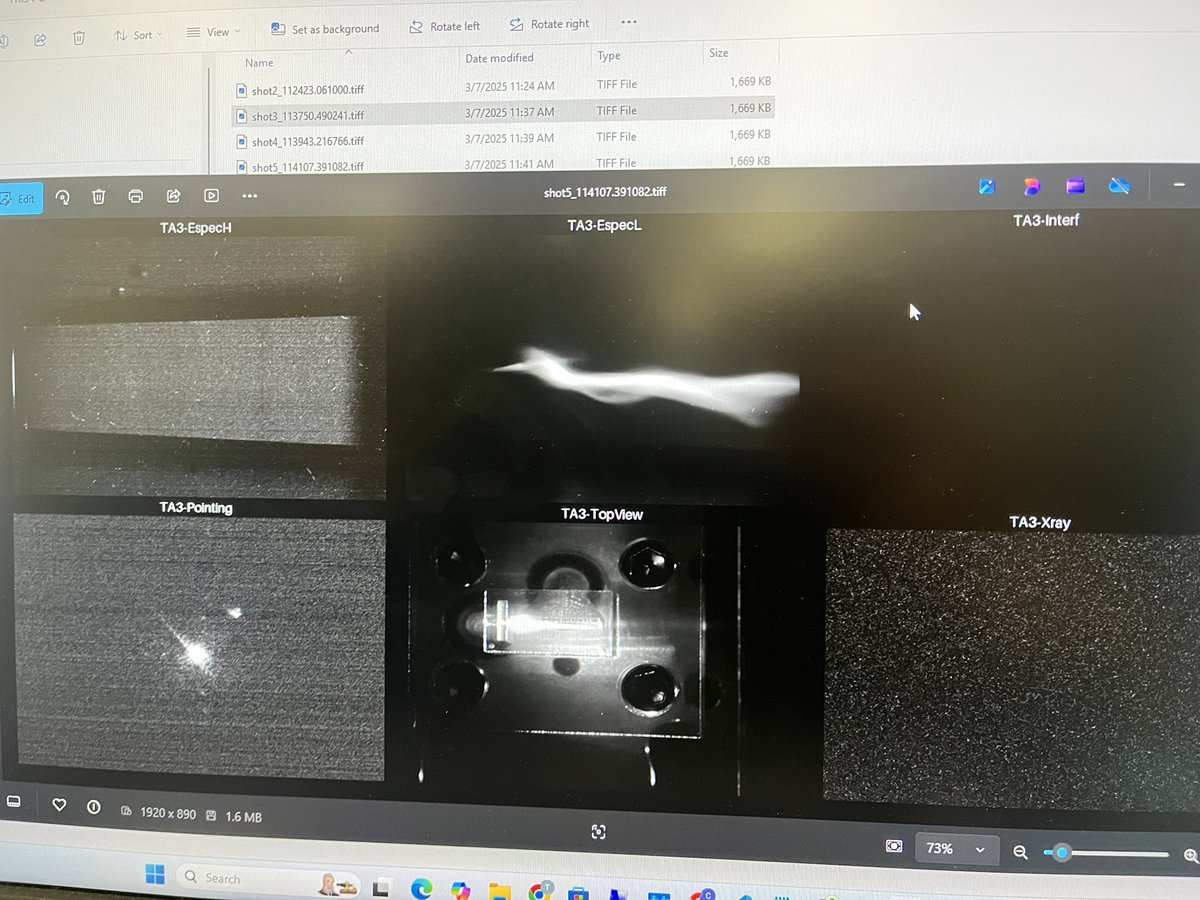This screenshot has width=1200, height=900.
Task: Open Copilot from the taskbar
Action: click(461, 889)
